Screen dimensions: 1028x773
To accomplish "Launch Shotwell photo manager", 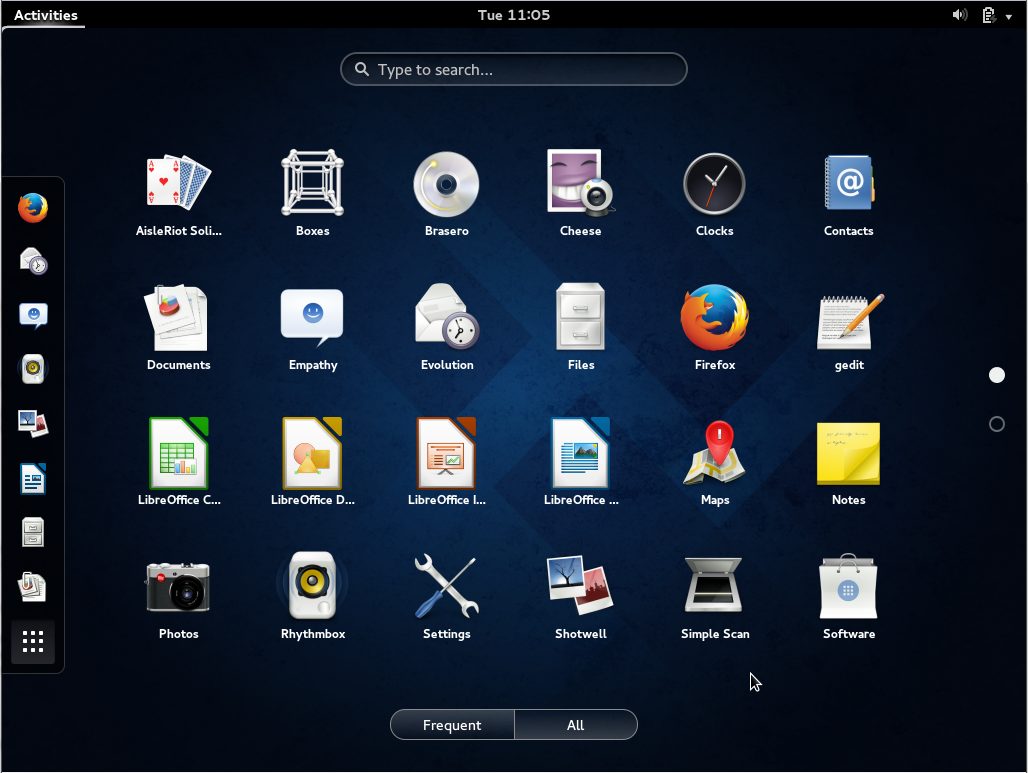I will 580,585.
